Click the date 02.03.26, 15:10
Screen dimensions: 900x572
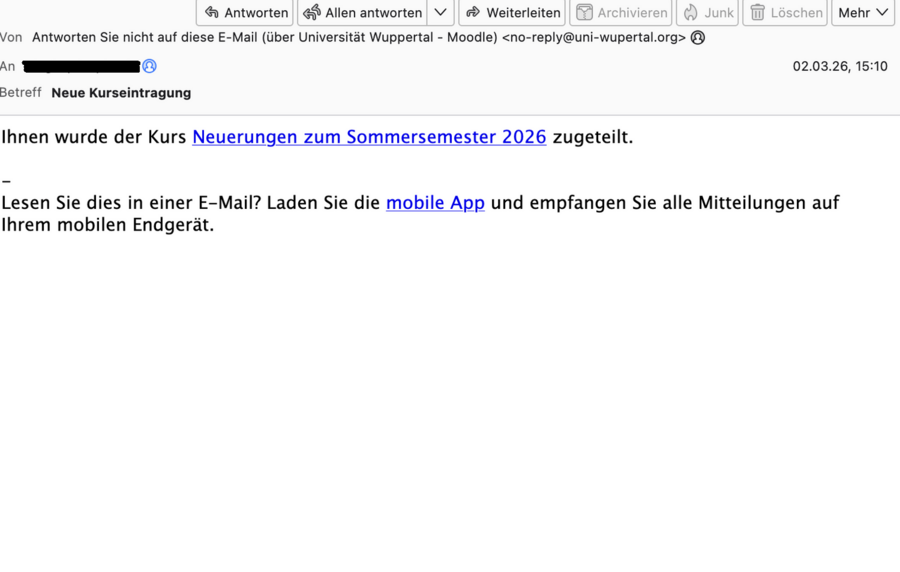click(x=839, y=67)
